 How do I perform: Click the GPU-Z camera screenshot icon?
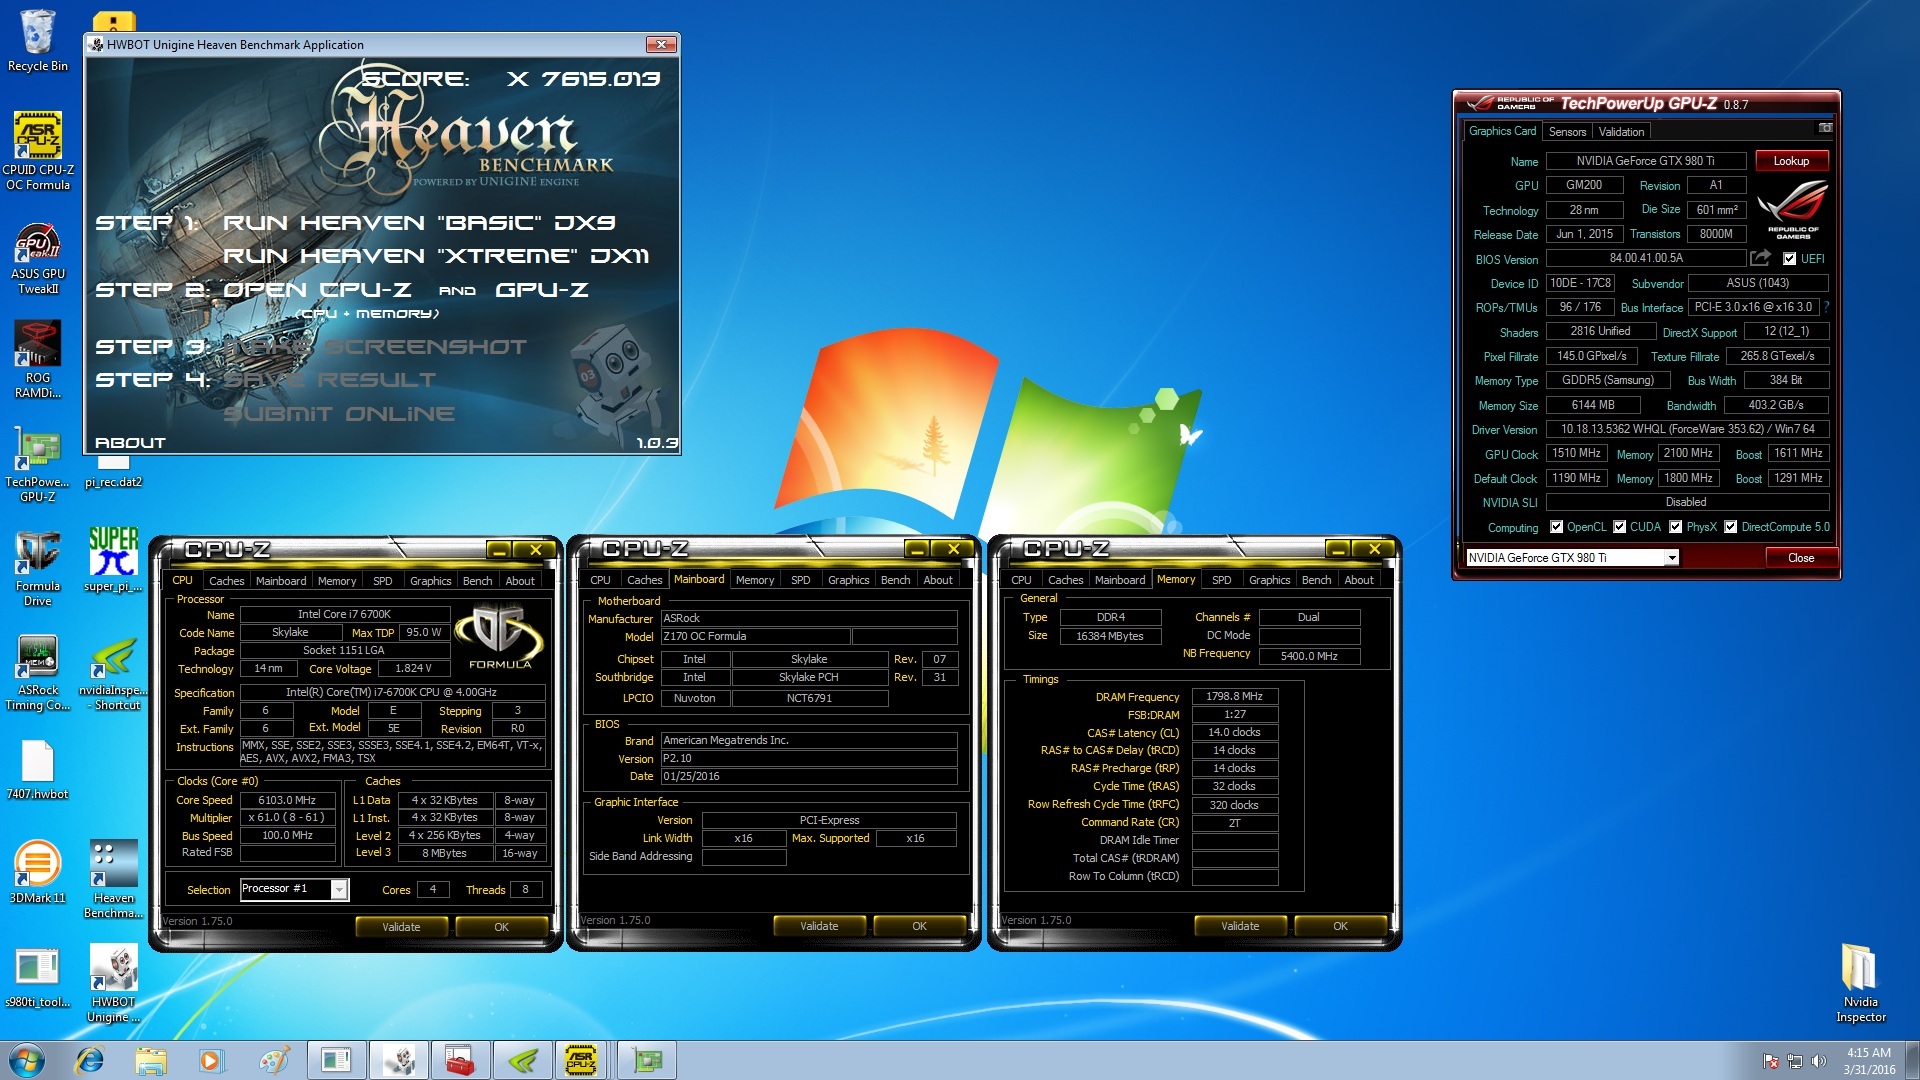click(1825, 129)
